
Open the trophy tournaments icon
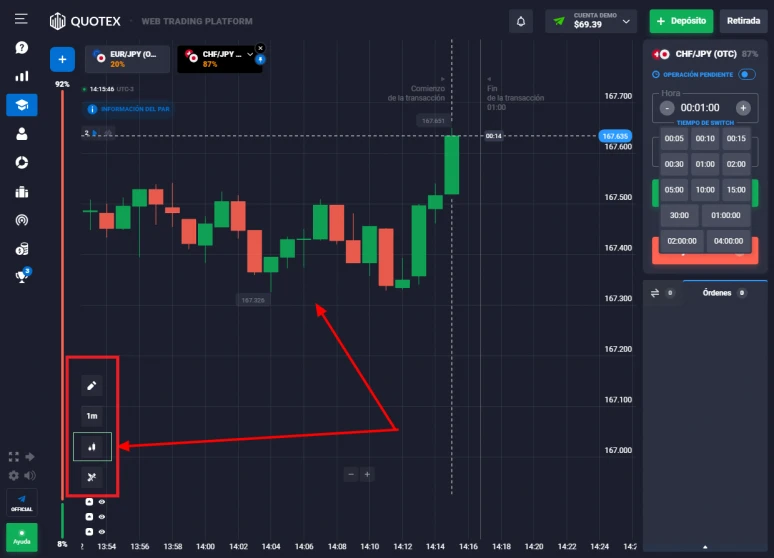coord(22,276)
